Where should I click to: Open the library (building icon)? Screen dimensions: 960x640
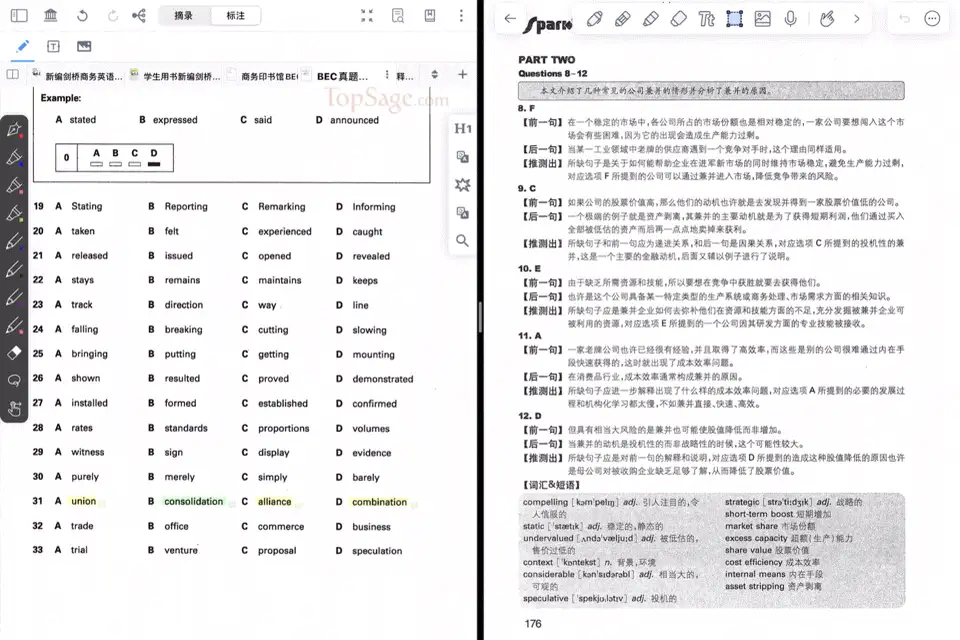click(51, 15)
